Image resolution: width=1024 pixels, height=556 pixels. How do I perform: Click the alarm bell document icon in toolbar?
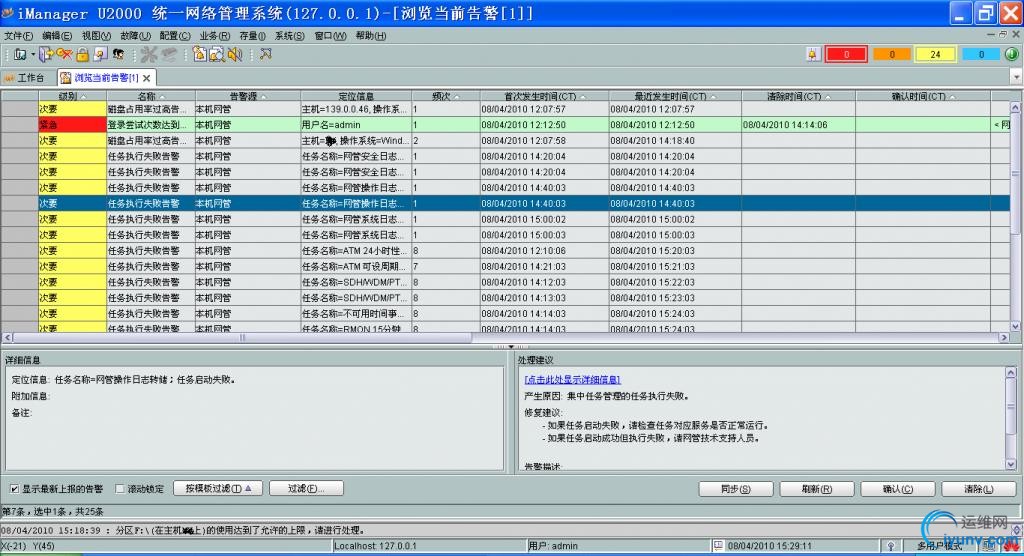199,55
